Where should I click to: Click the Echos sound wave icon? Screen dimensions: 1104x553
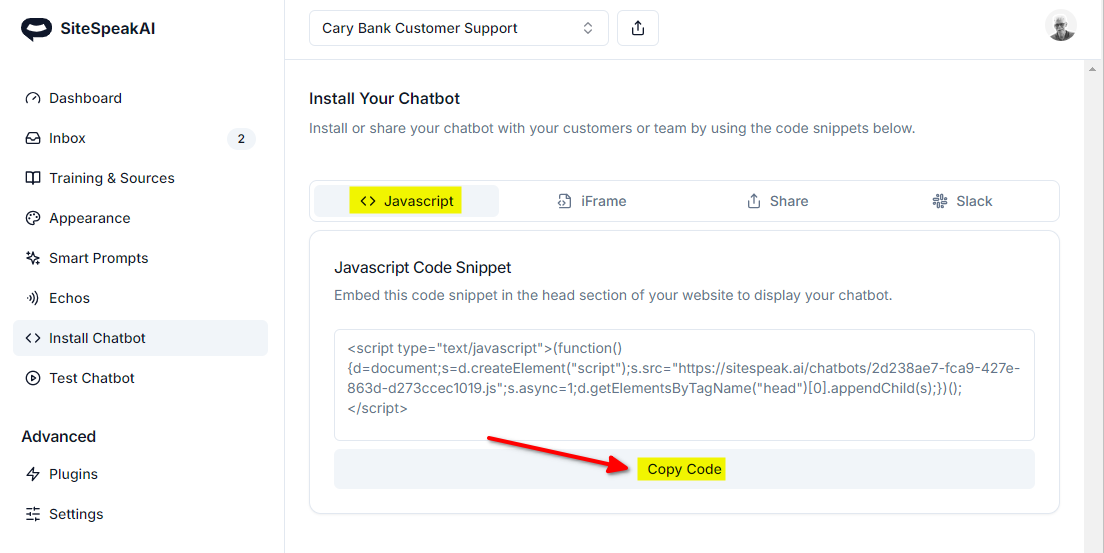click(33, 298)
